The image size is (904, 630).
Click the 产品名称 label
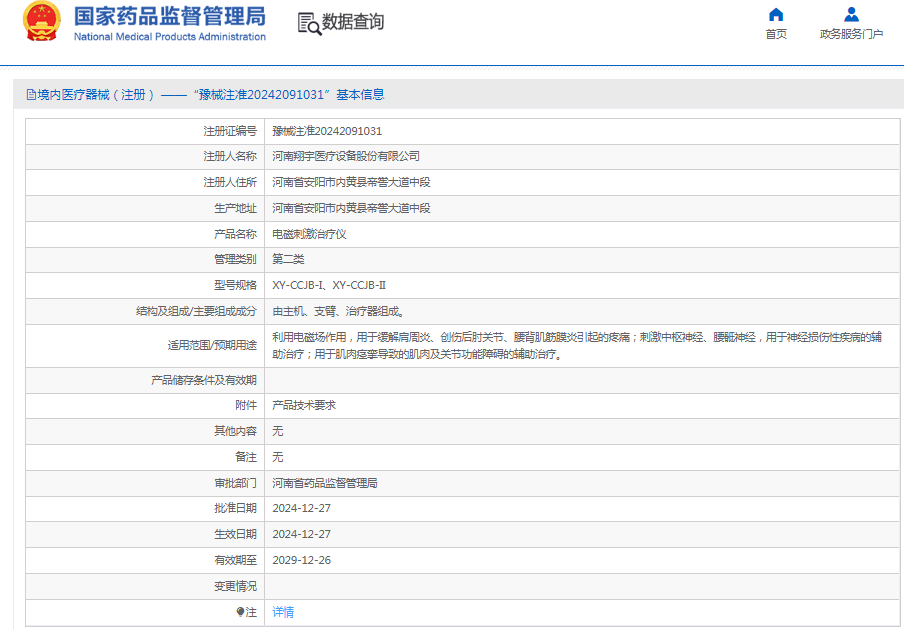click(x=235, y=234)
